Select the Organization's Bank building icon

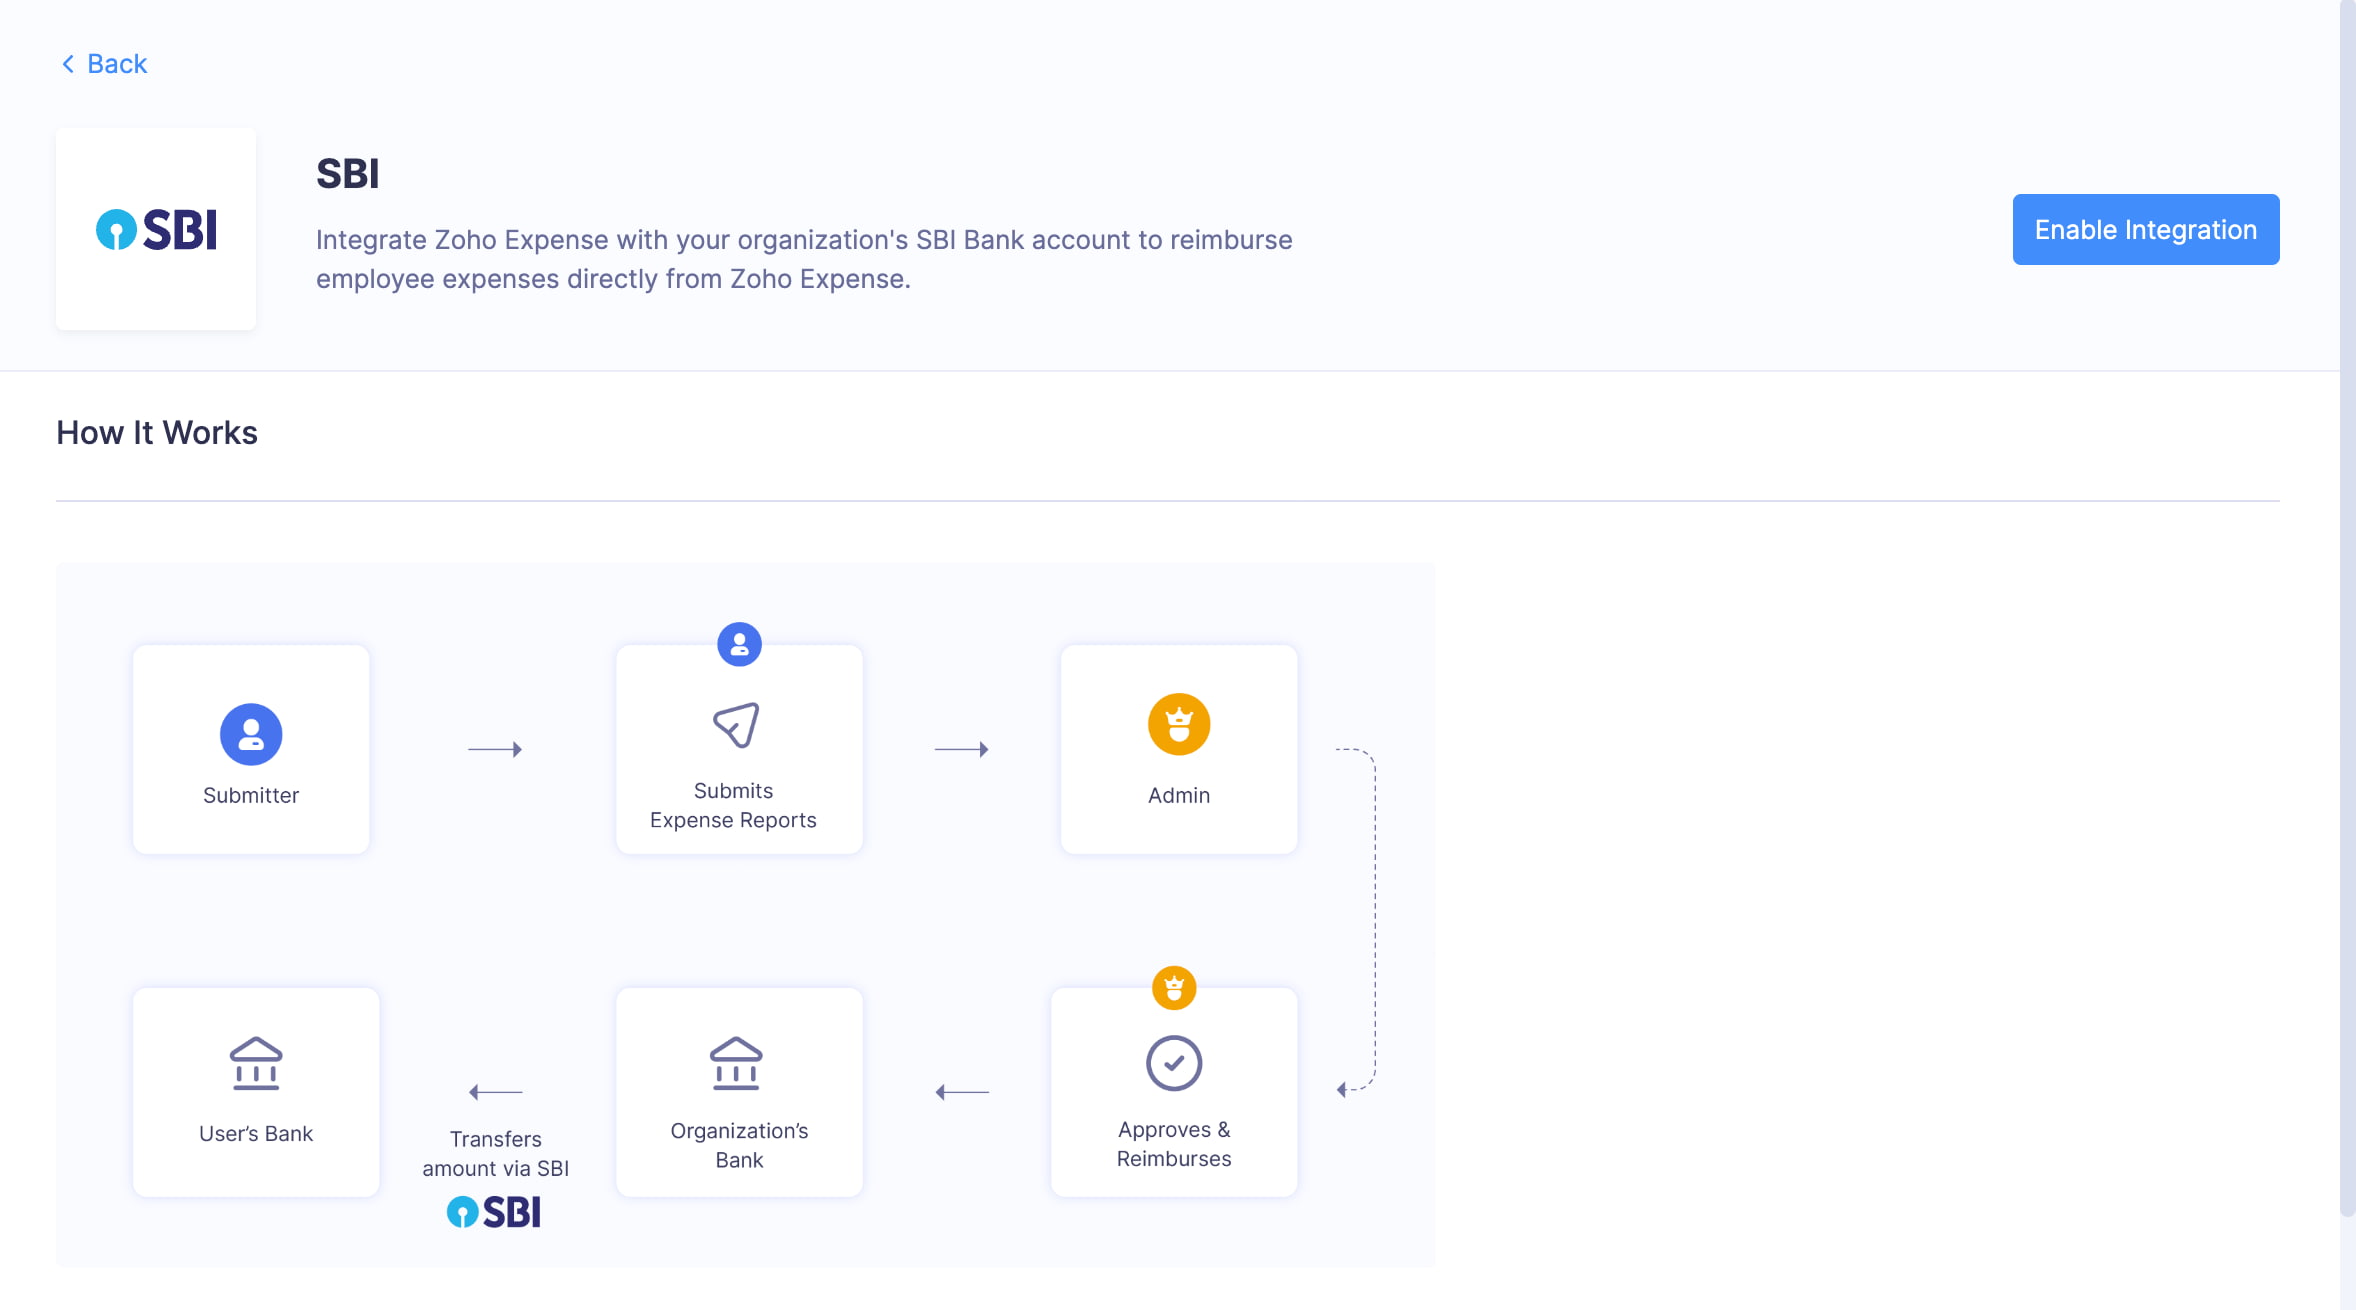(738, 1063)
